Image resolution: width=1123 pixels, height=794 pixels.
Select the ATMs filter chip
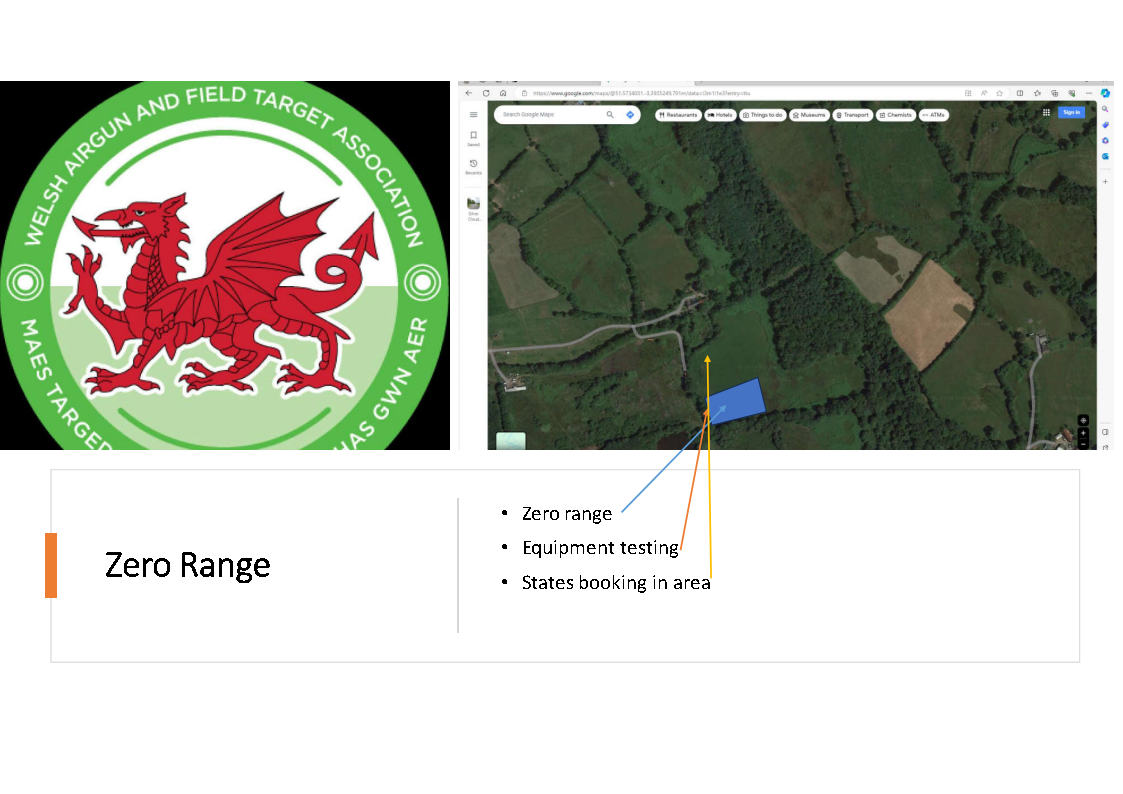[x=934, y=115]
